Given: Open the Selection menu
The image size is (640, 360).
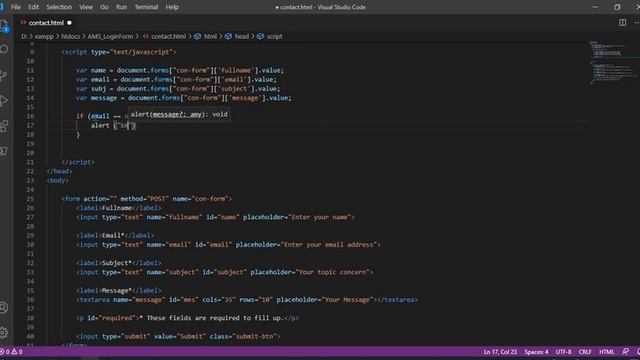Looking at the screenshot, I should pyautogui.click(x=59, y=7).
